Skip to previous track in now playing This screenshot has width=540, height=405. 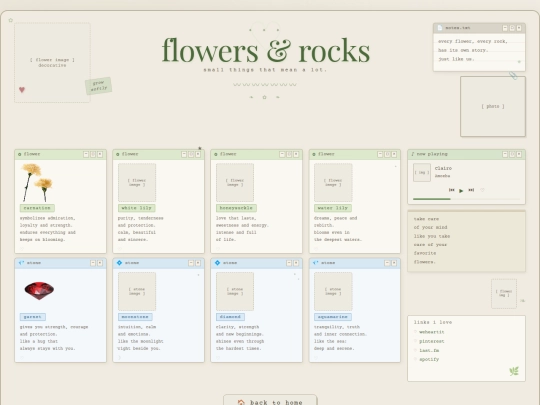(x=451, y=190)
